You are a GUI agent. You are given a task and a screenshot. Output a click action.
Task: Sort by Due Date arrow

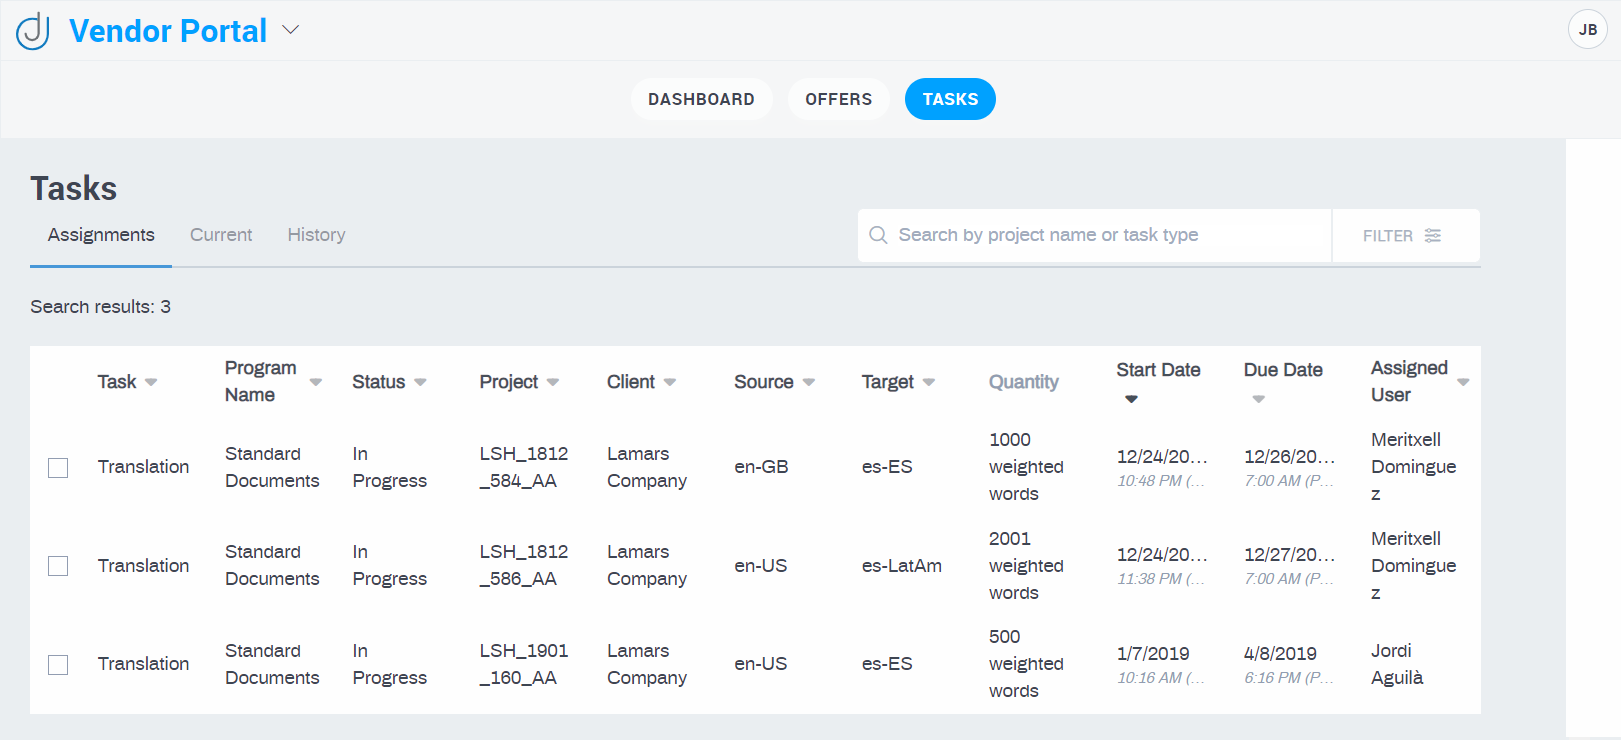1259,399
